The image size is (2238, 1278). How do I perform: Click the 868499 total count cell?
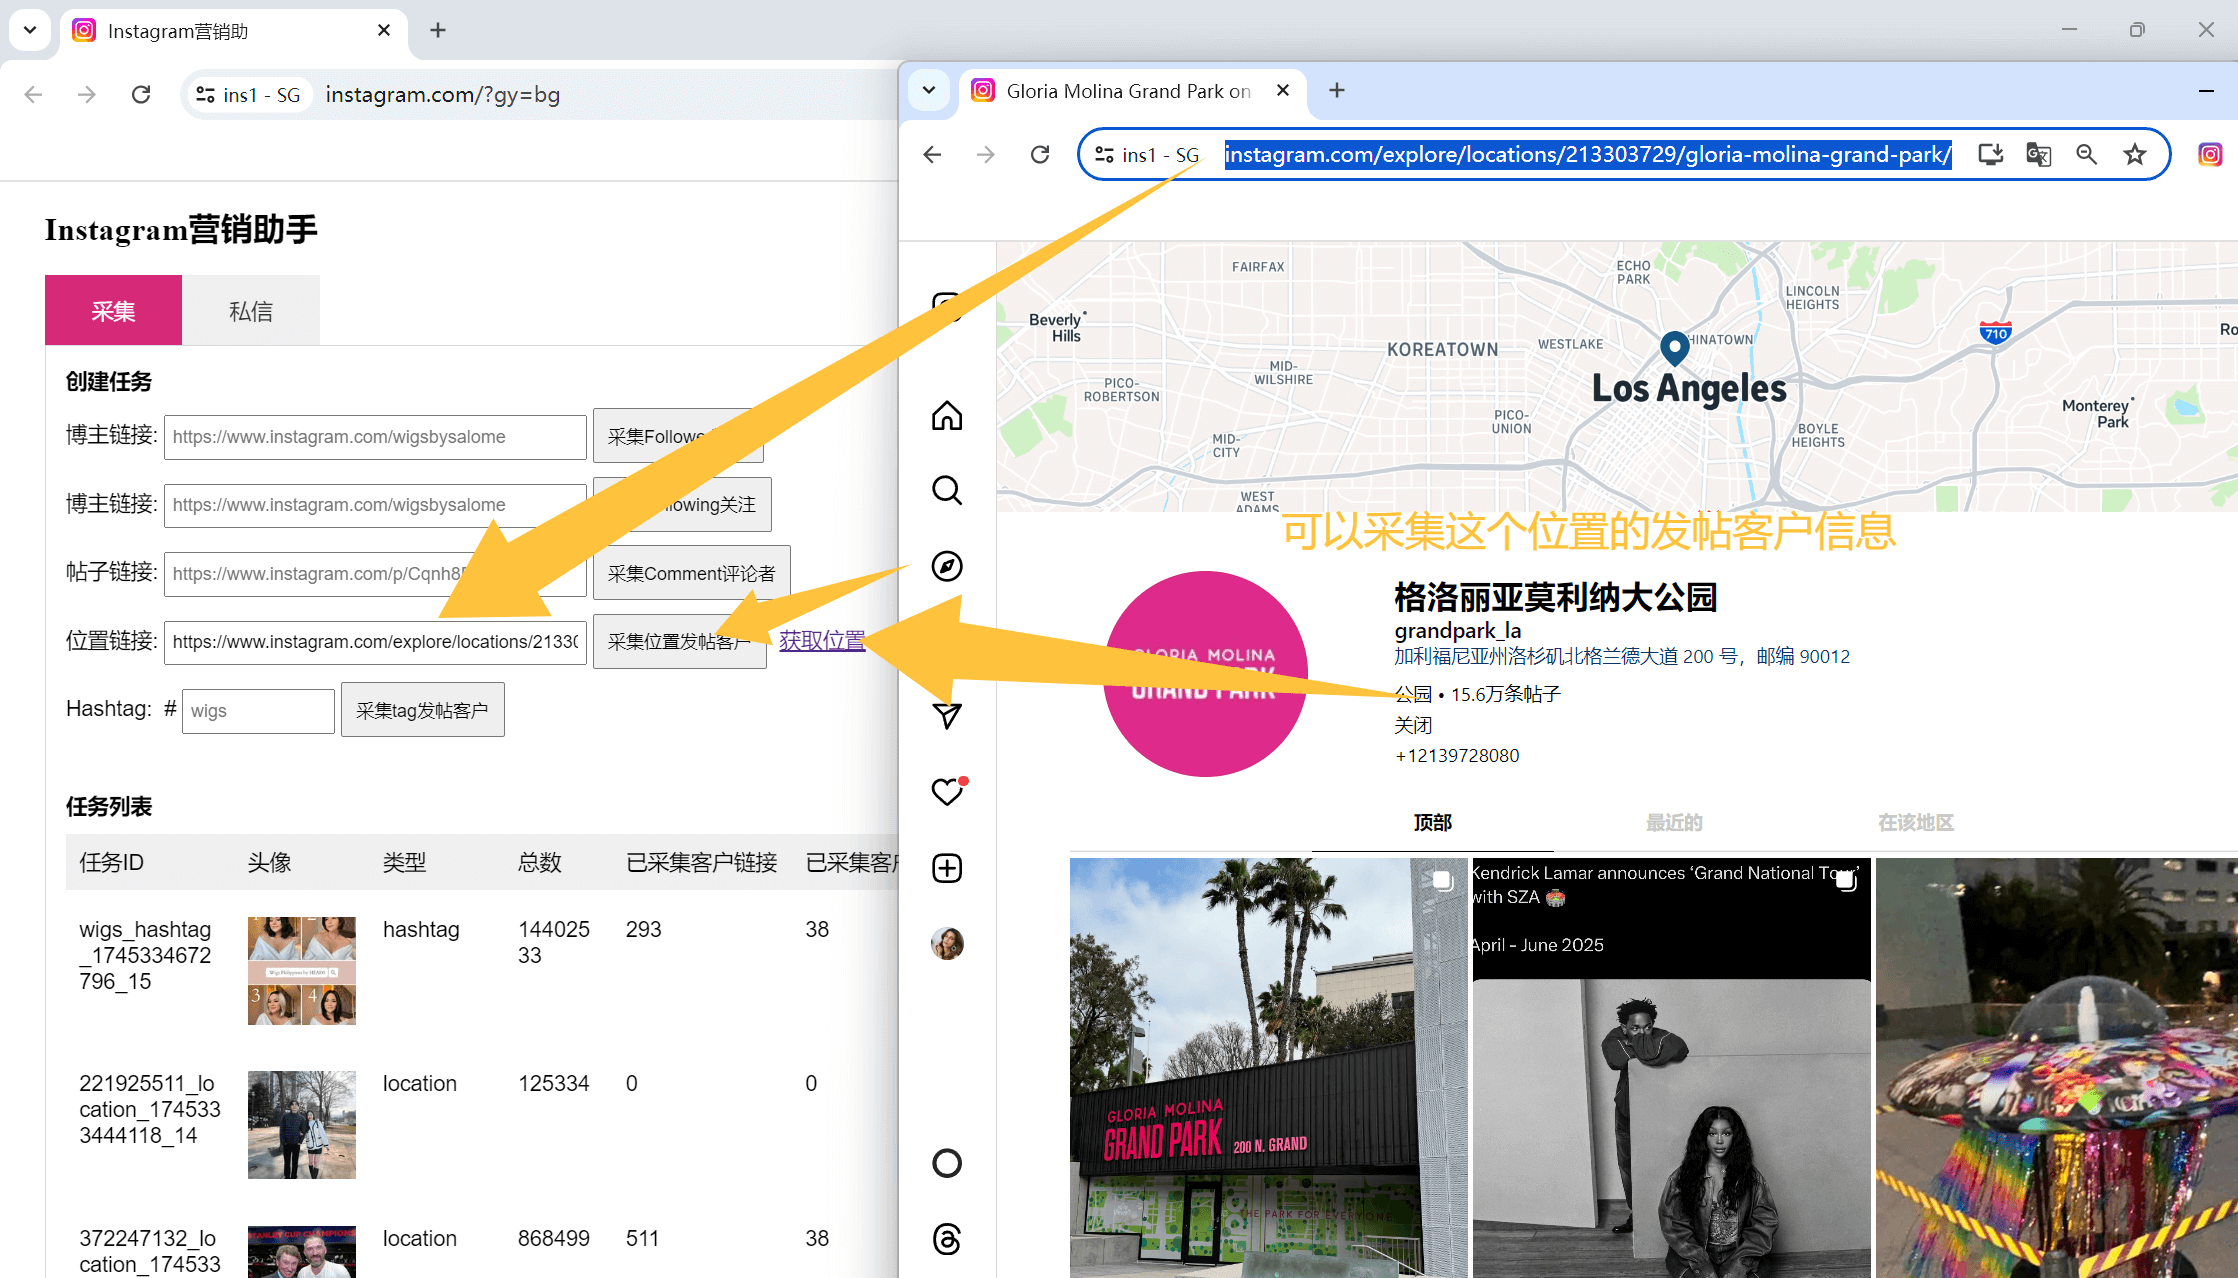point(554,1239)
